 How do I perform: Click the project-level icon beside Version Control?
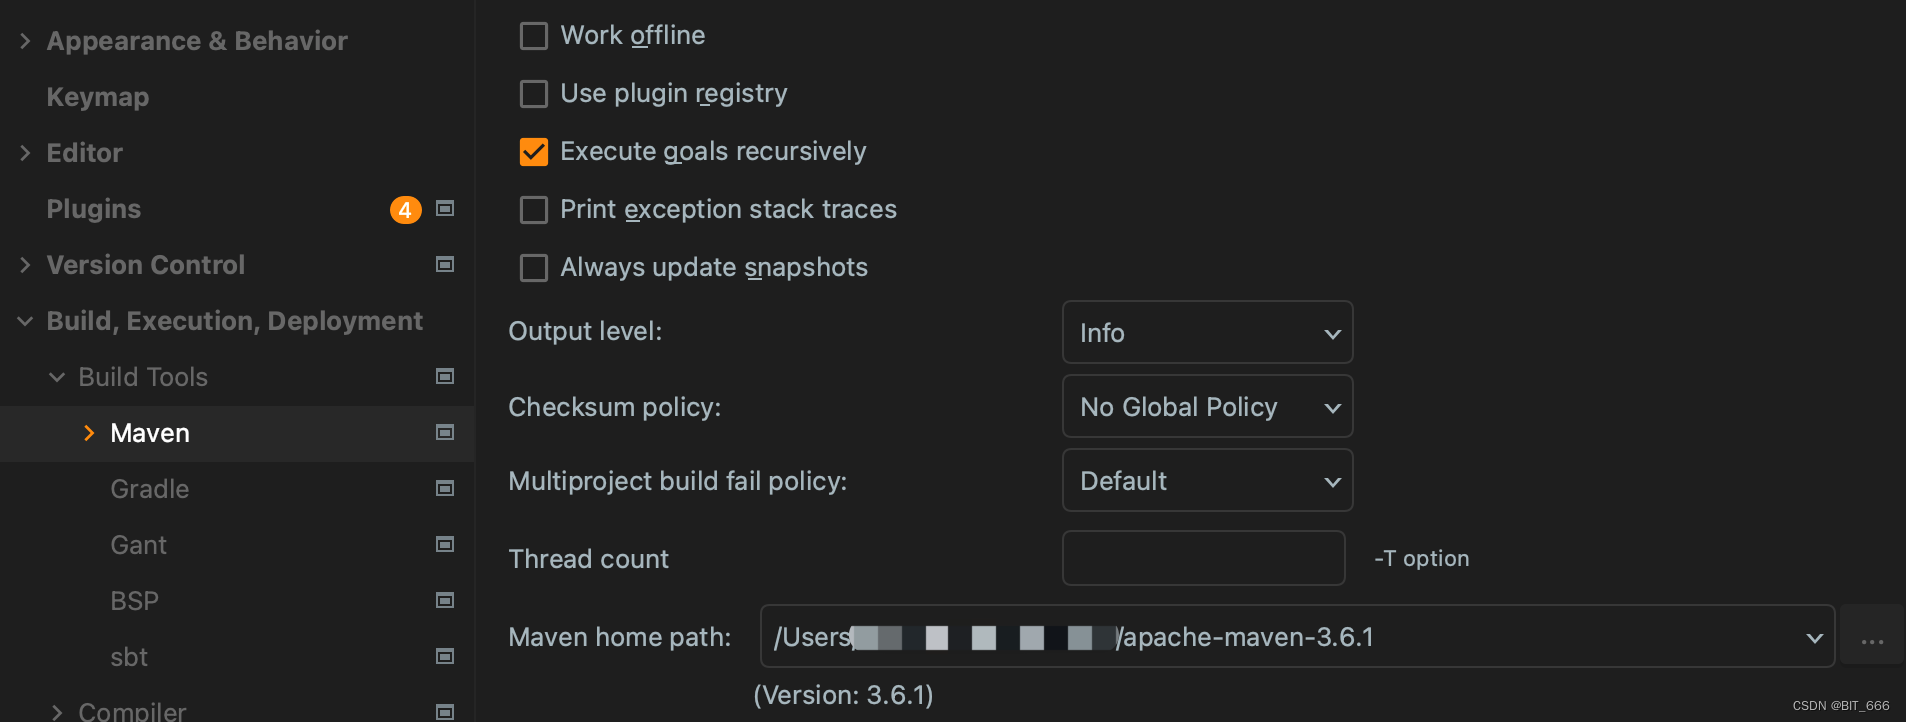point(445,264)
